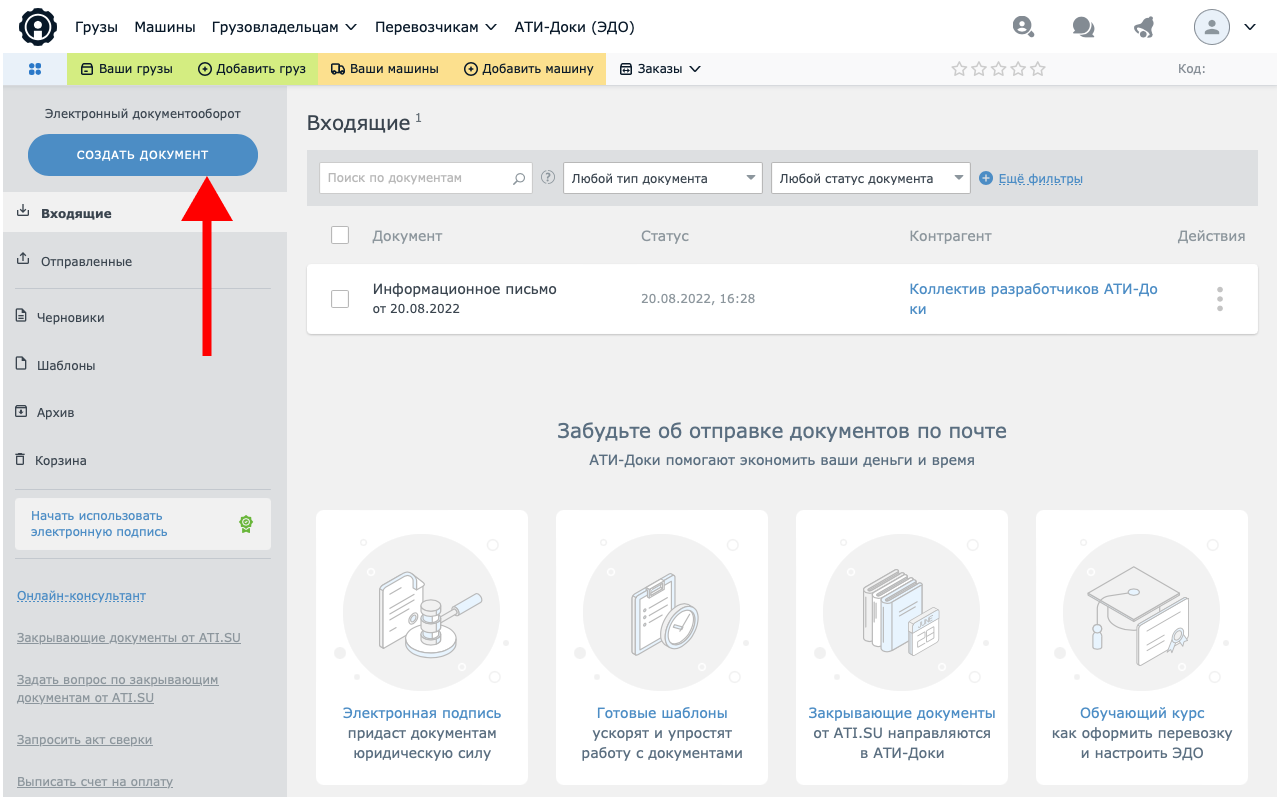
Task: Open the Грузы menu item
Action: 96,27
